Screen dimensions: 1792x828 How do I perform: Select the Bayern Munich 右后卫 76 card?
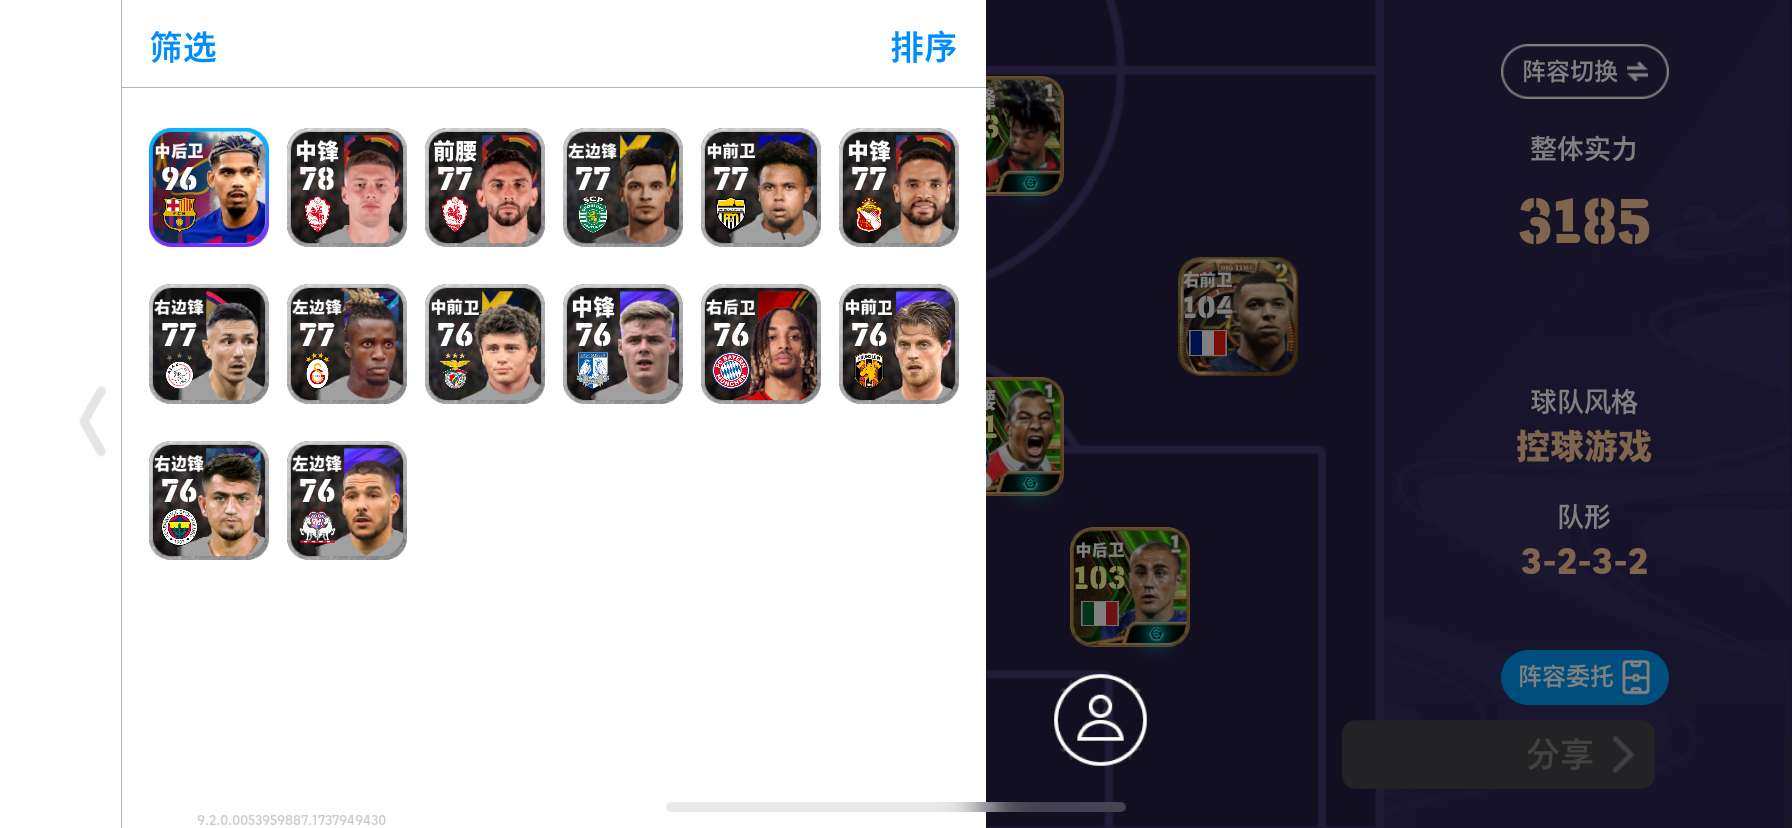(761, 344)
